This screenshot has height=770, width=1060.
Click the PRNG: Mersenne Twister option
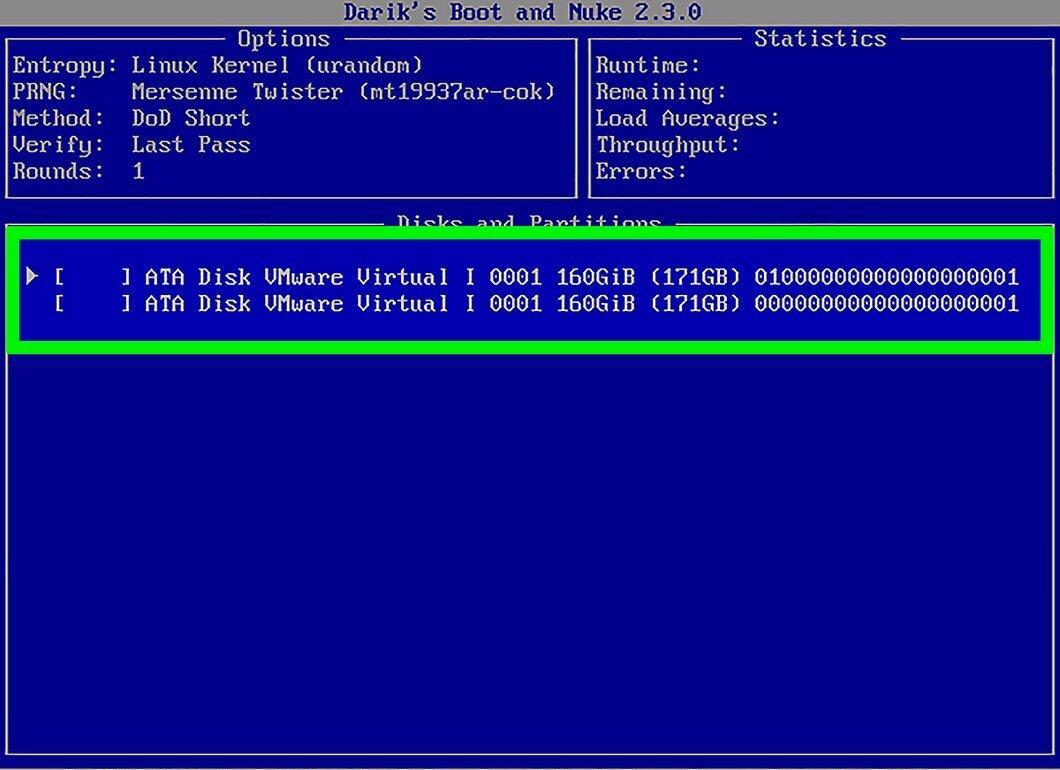[x=284, y=92]
